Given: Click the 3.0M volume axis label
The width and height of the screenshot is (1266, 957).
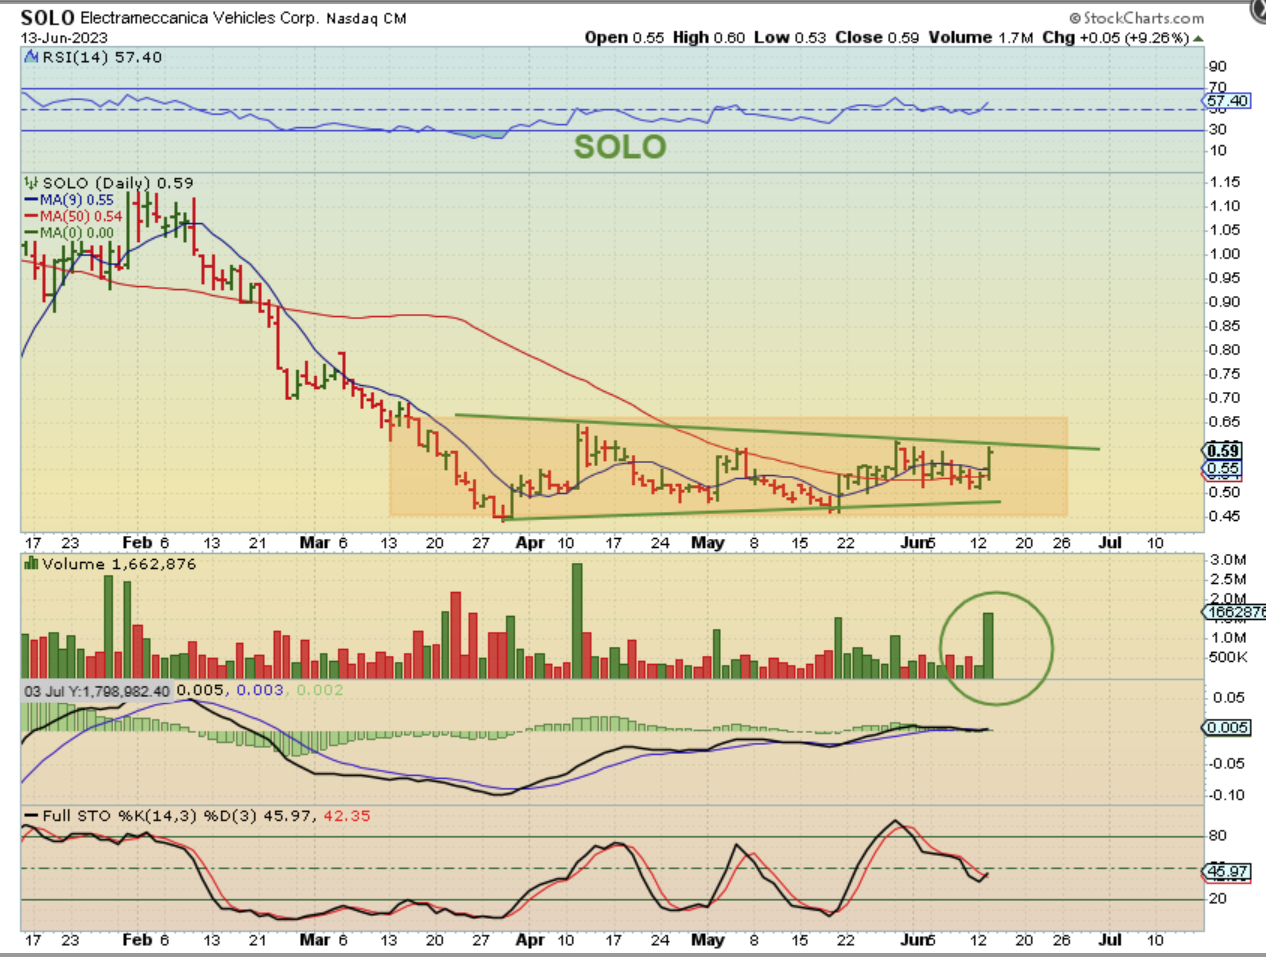Looking at the screenshot, I should tap(1228, 560).
